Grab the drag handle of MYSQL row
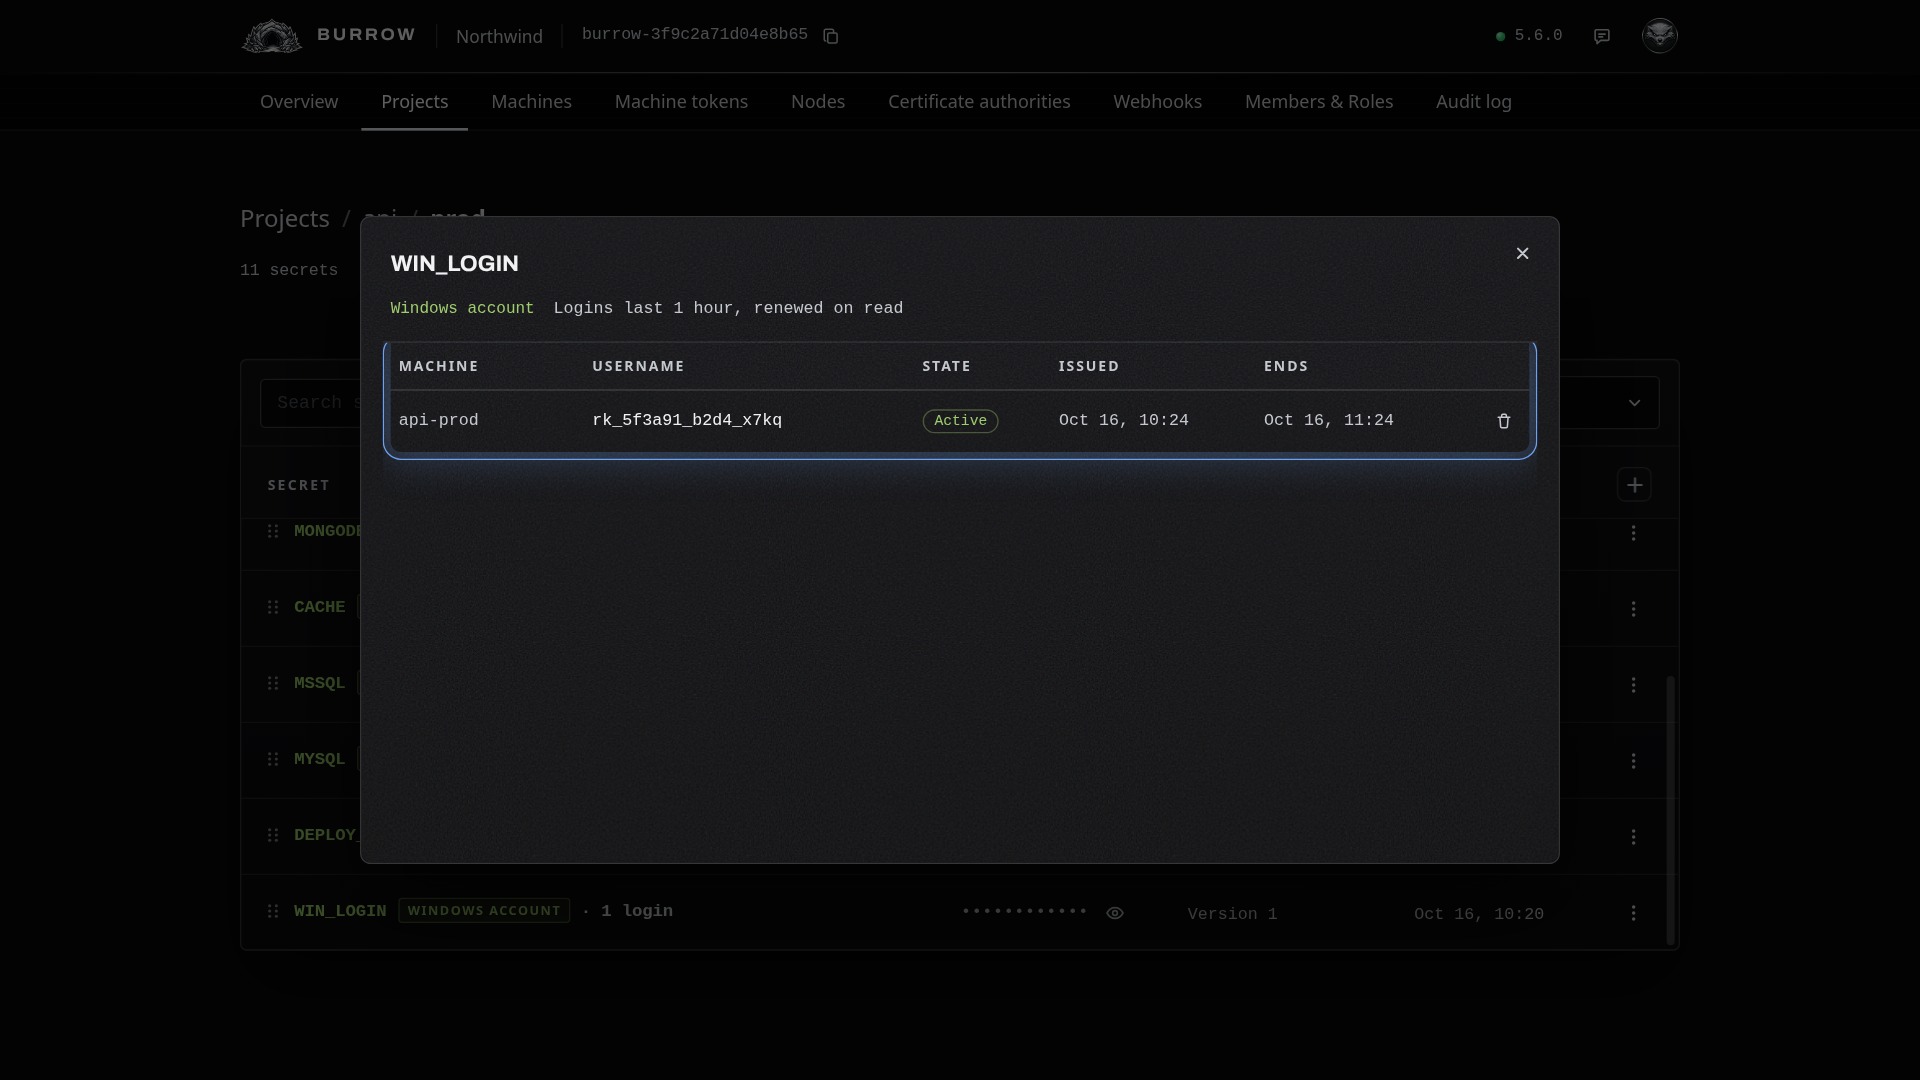The image size is (1920, 1080). (x=273, y=759)
